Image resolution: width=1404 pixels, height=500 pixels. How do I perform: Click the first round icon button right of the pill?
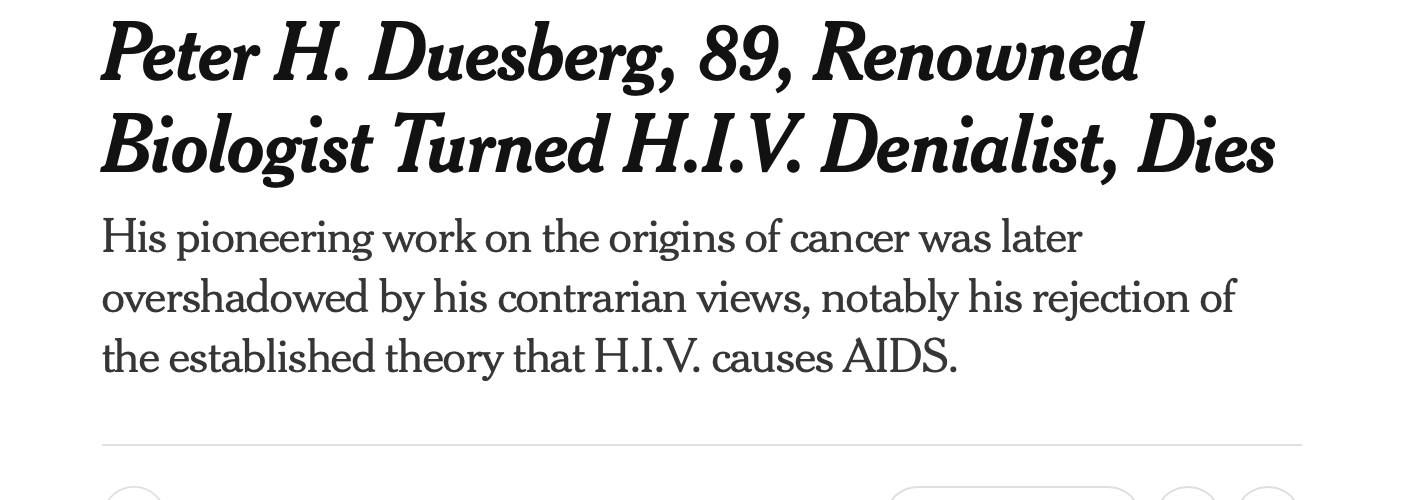click(x=1187, y=494)
